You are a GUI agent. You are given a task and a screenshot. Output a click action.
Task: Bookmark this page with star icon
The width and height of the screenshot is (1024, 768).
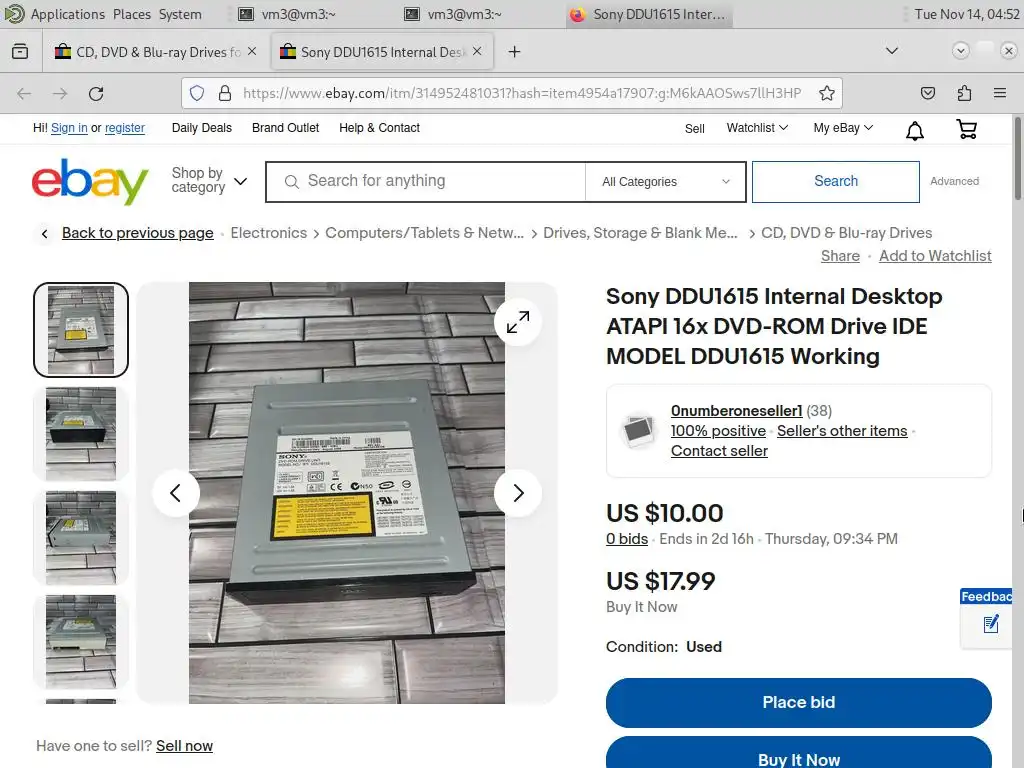pos(827,93)
